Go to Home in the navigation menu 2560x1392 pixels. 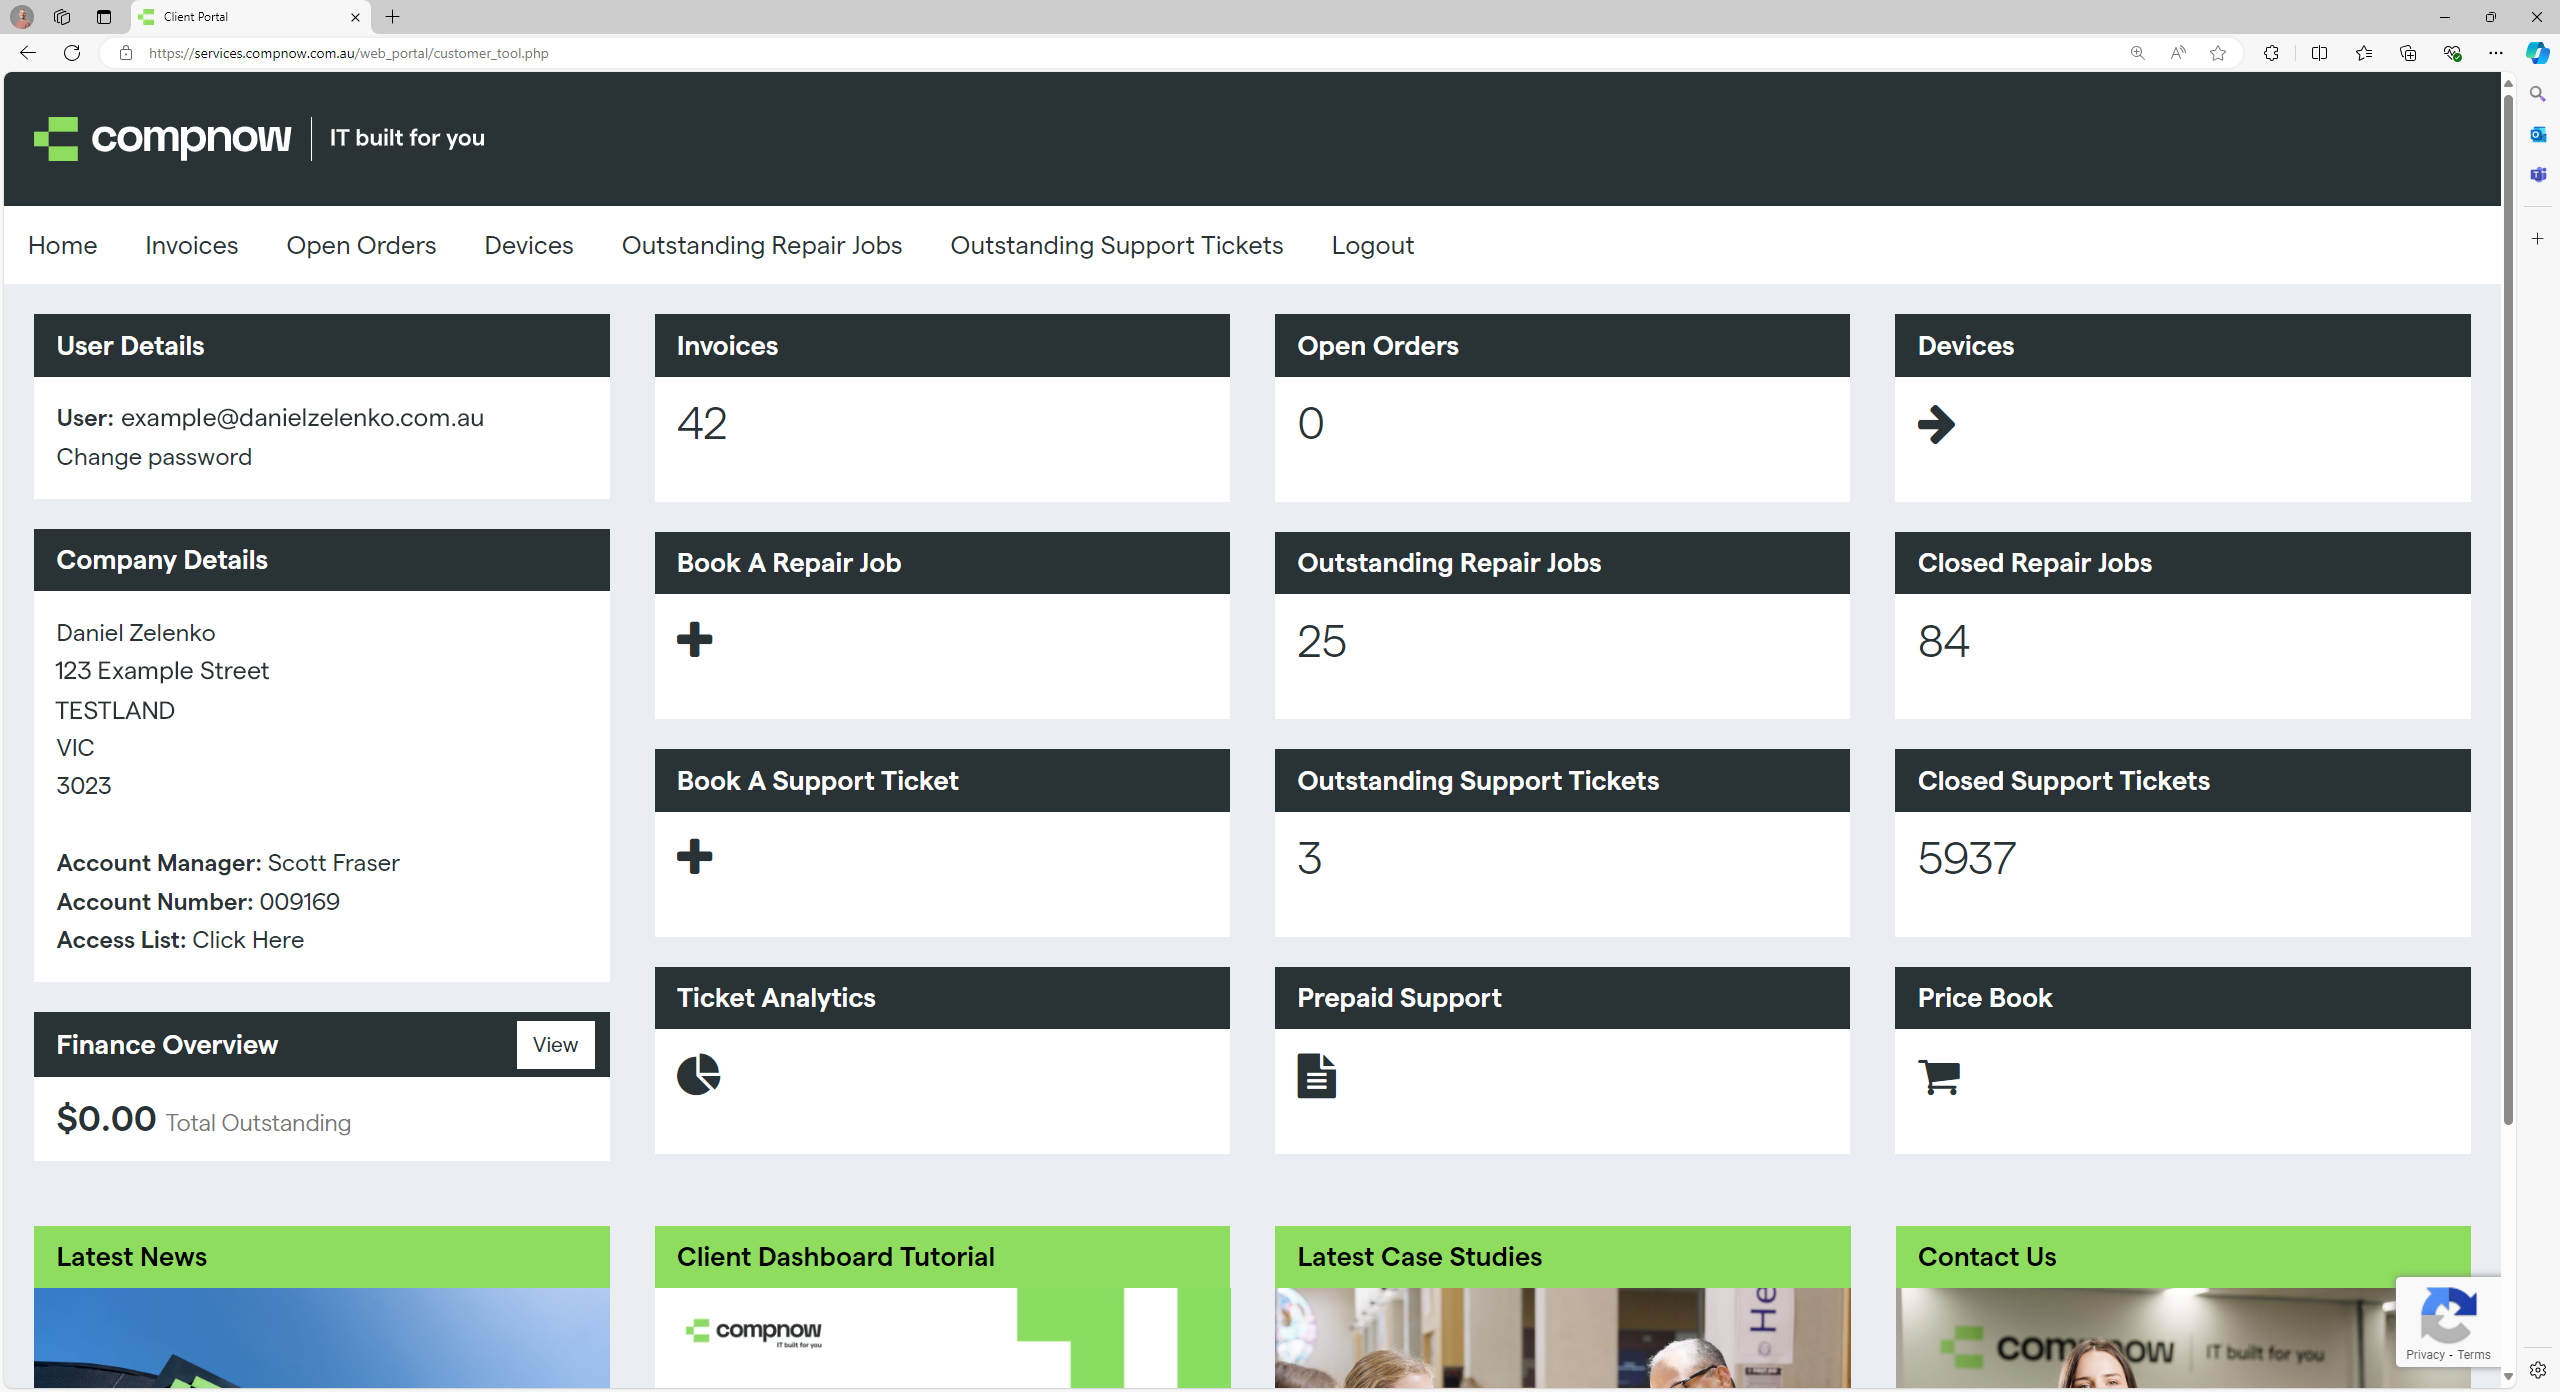(x=63, y=245)
